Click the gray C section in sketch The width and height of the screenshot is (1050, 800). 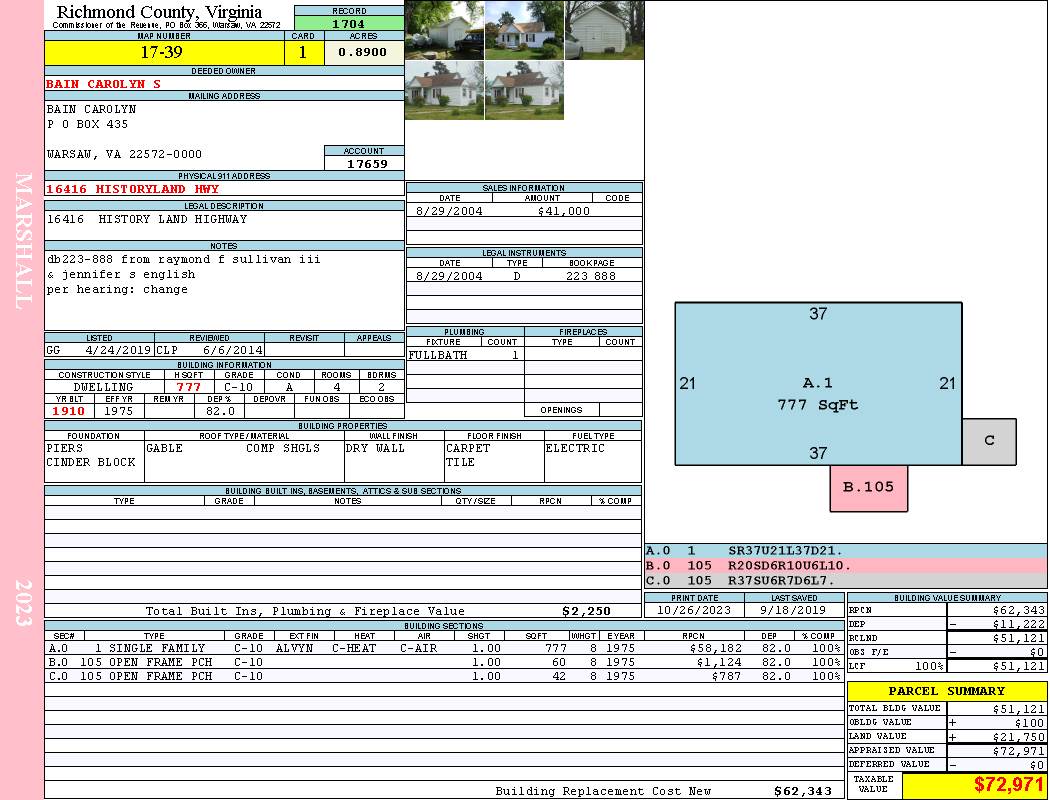tap(989, 441)
